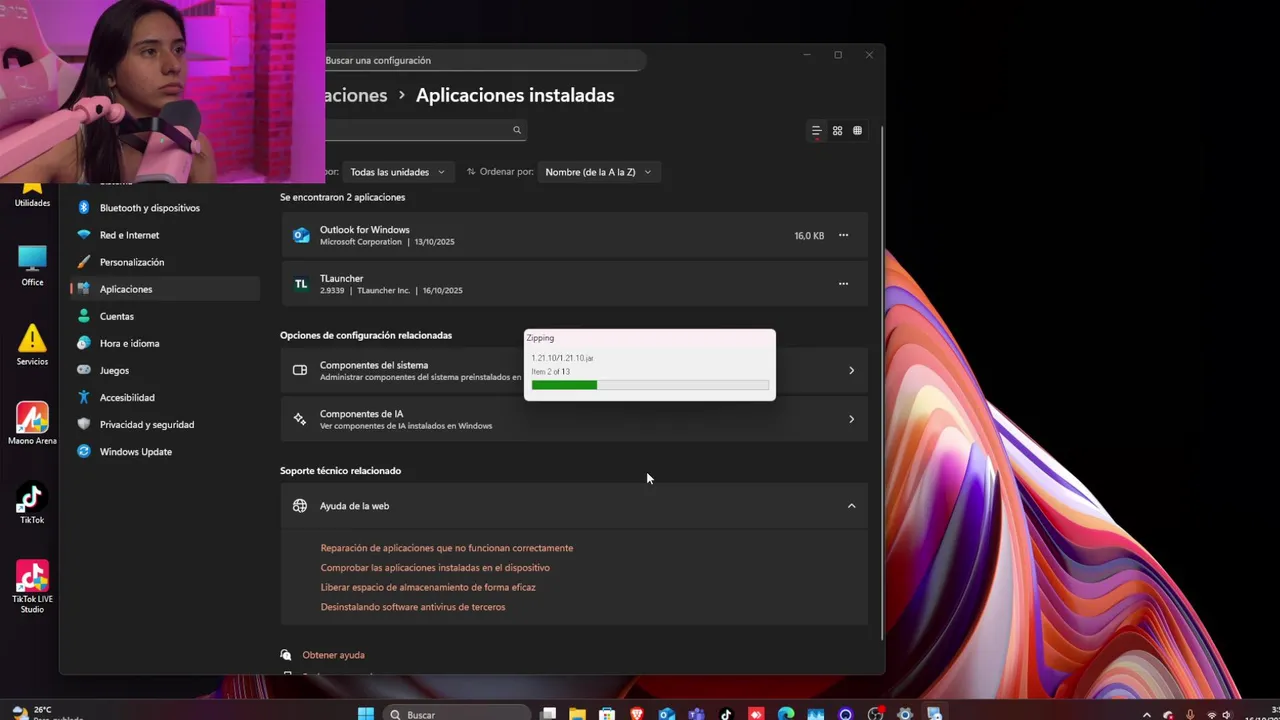
Task: Open Desinstalando software antivirus de terceros link
Action: click(413, 607)
